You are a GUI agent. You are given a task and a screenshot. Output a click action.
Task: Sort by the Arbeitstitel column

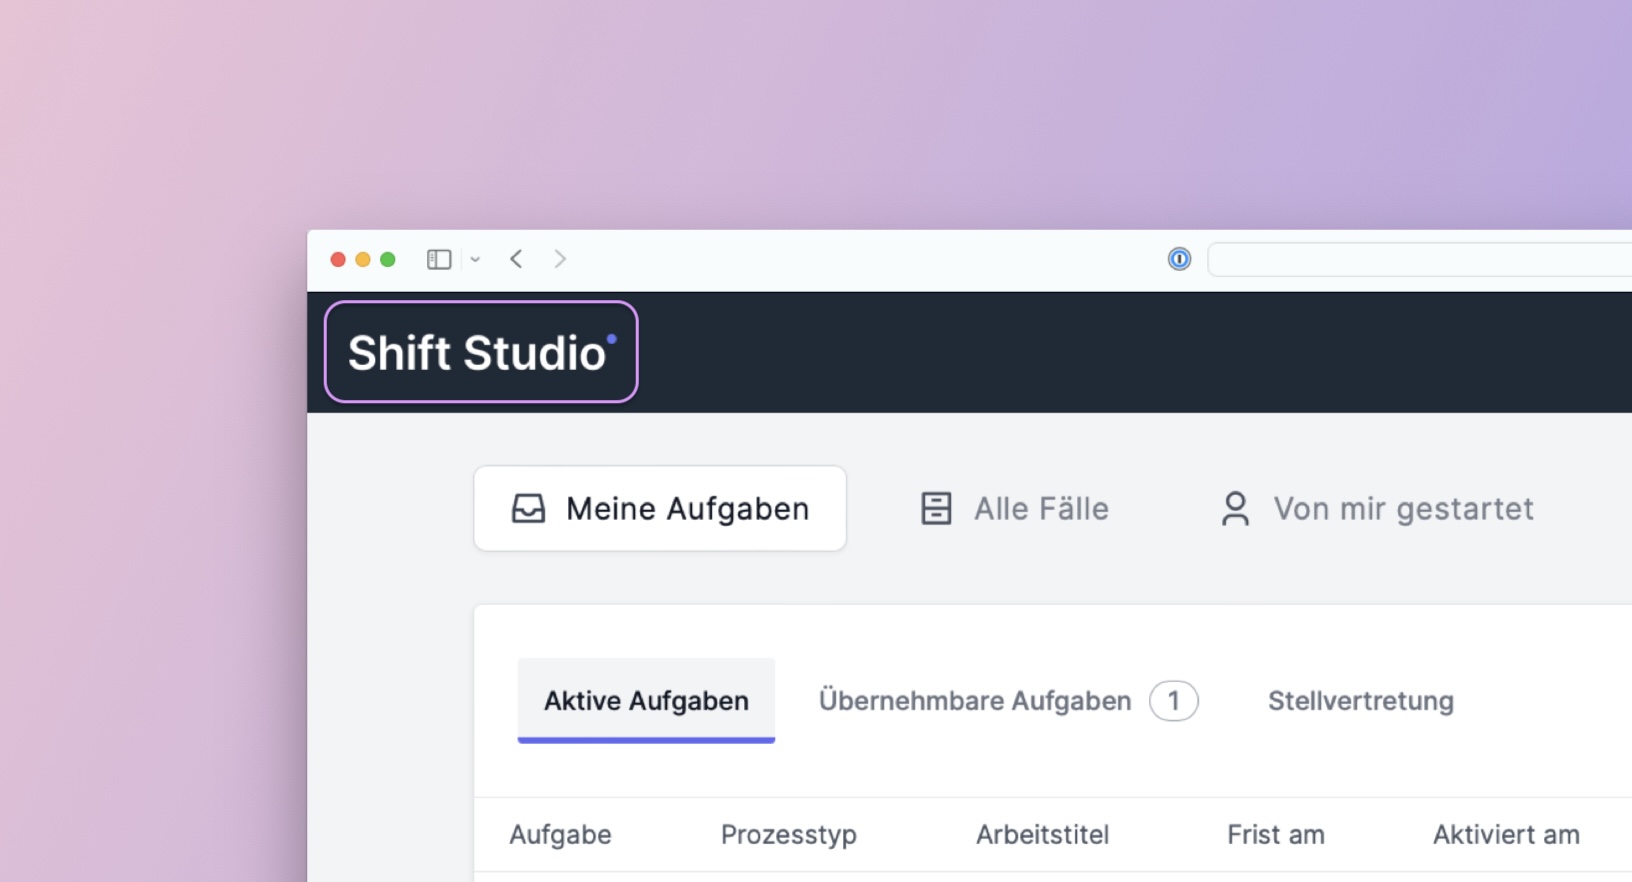[x=1042, y=834]
